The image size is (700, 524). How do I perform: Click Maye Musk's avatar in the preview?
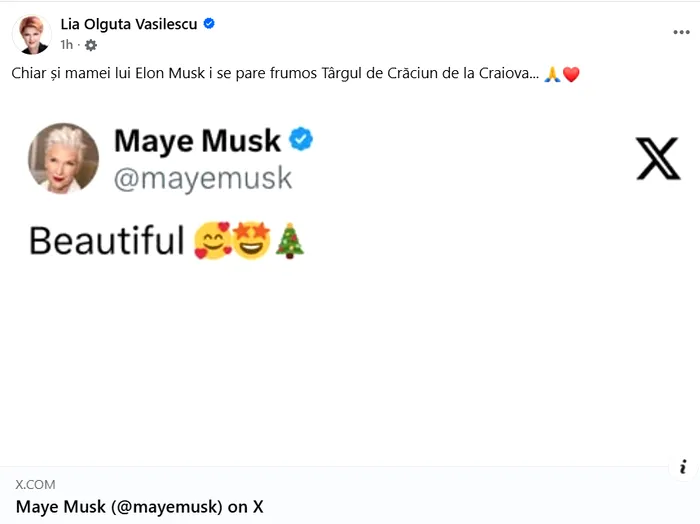click(63, 158)
